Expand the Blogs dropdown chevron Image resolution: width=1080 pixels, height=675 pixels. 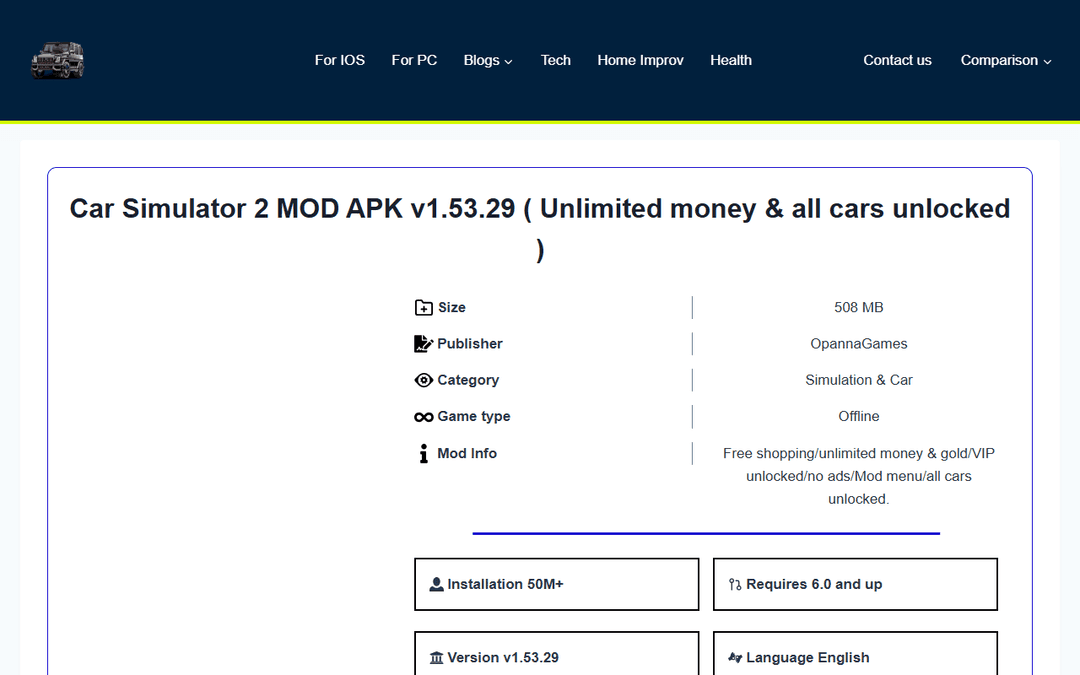pos(508,61)
